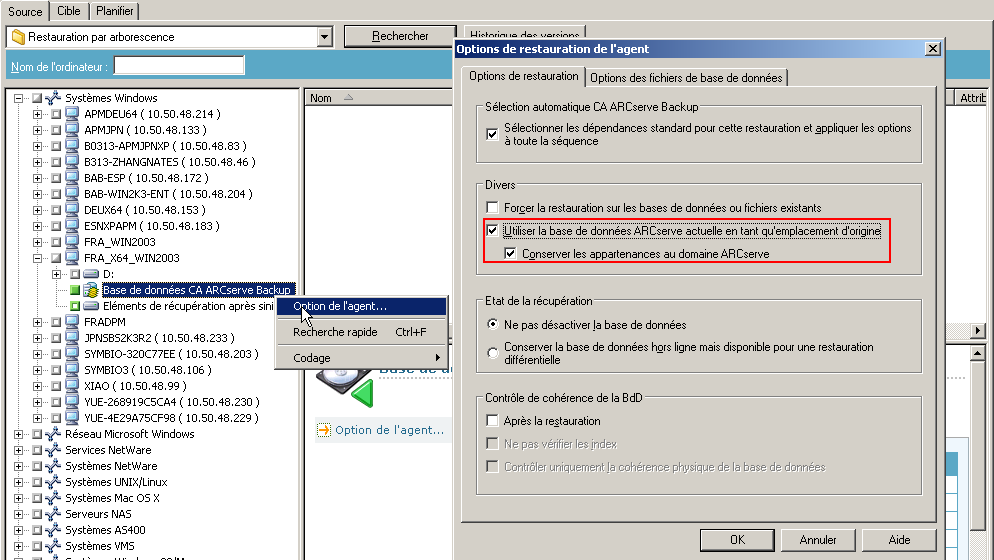Click the YUE-268919C5CA4 computer icon
The image size is (994, 560).
tap(72, 402)
